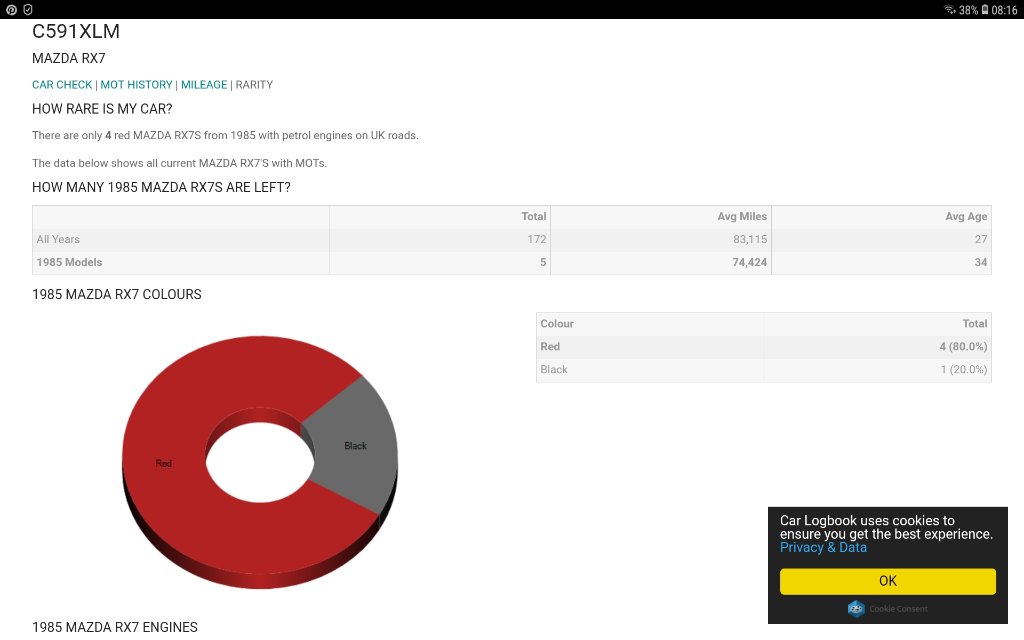Click the Total column header in the years table
The image size is (1024, 640).
click(x=534, y=216)
